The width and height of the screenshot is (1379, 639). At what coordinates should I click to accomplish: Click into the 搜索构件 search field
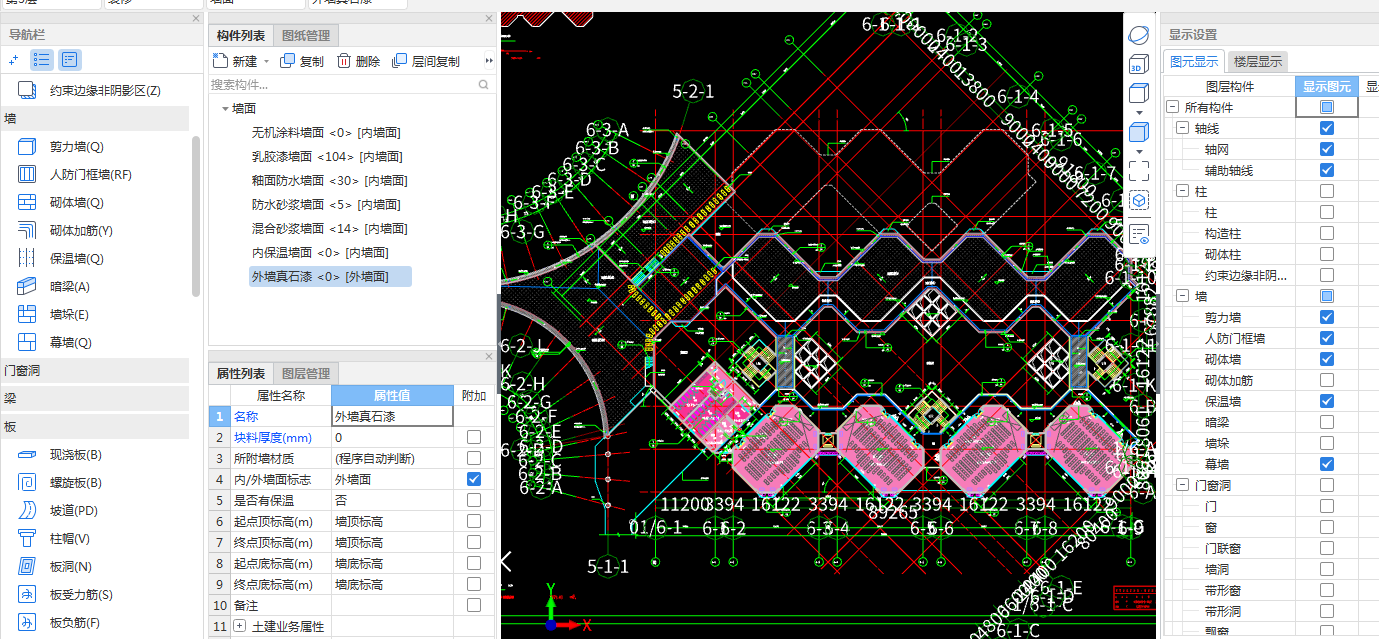[x=342, y=85]
